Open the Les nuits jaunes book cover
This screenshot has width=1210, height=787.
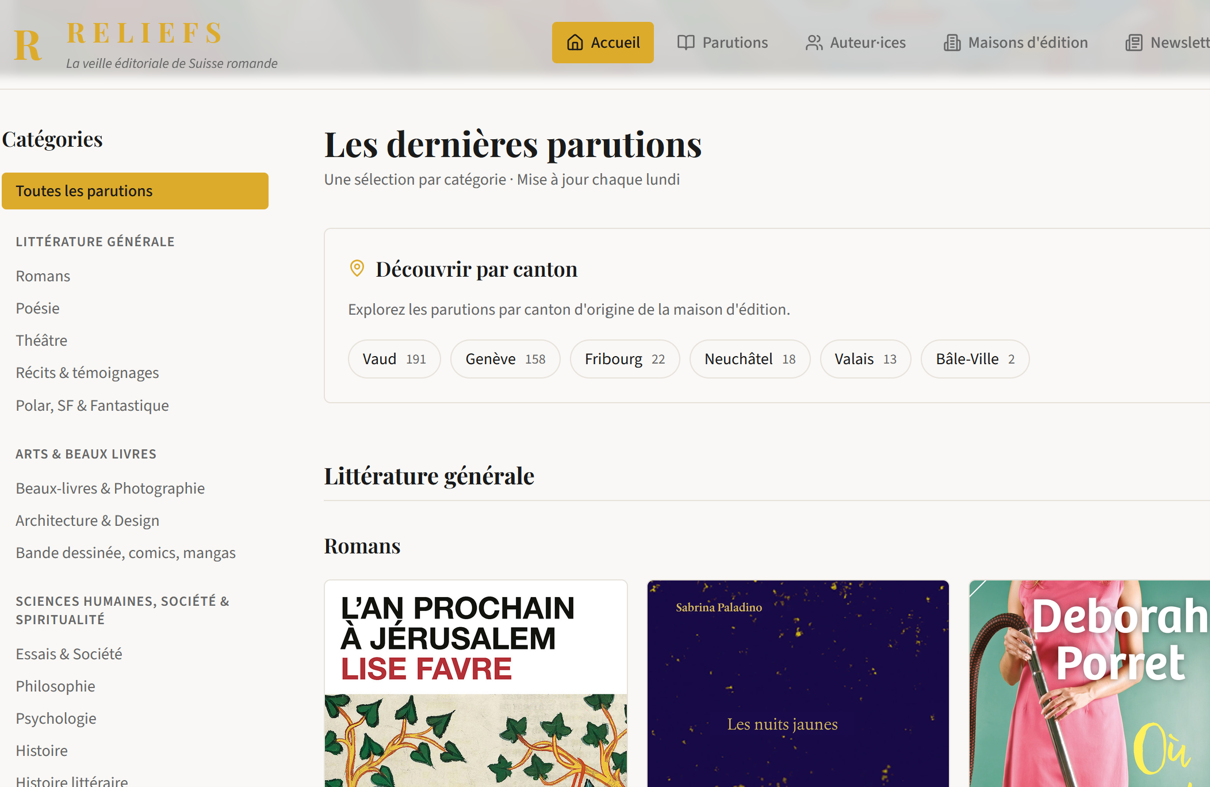[798, 684]
